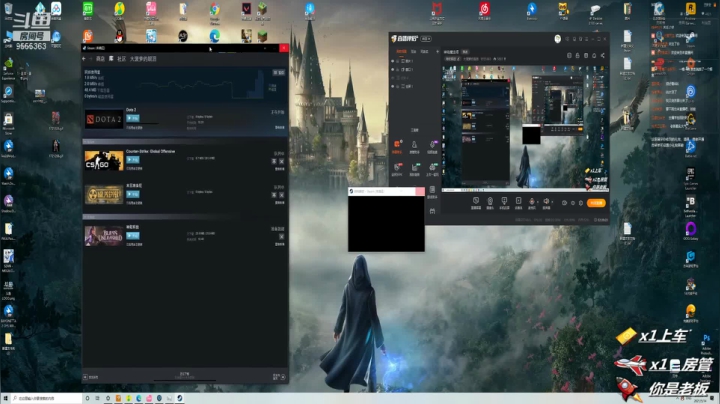
Task: Select the first scene tab in streaming app
Action: [x=401, y=51]
